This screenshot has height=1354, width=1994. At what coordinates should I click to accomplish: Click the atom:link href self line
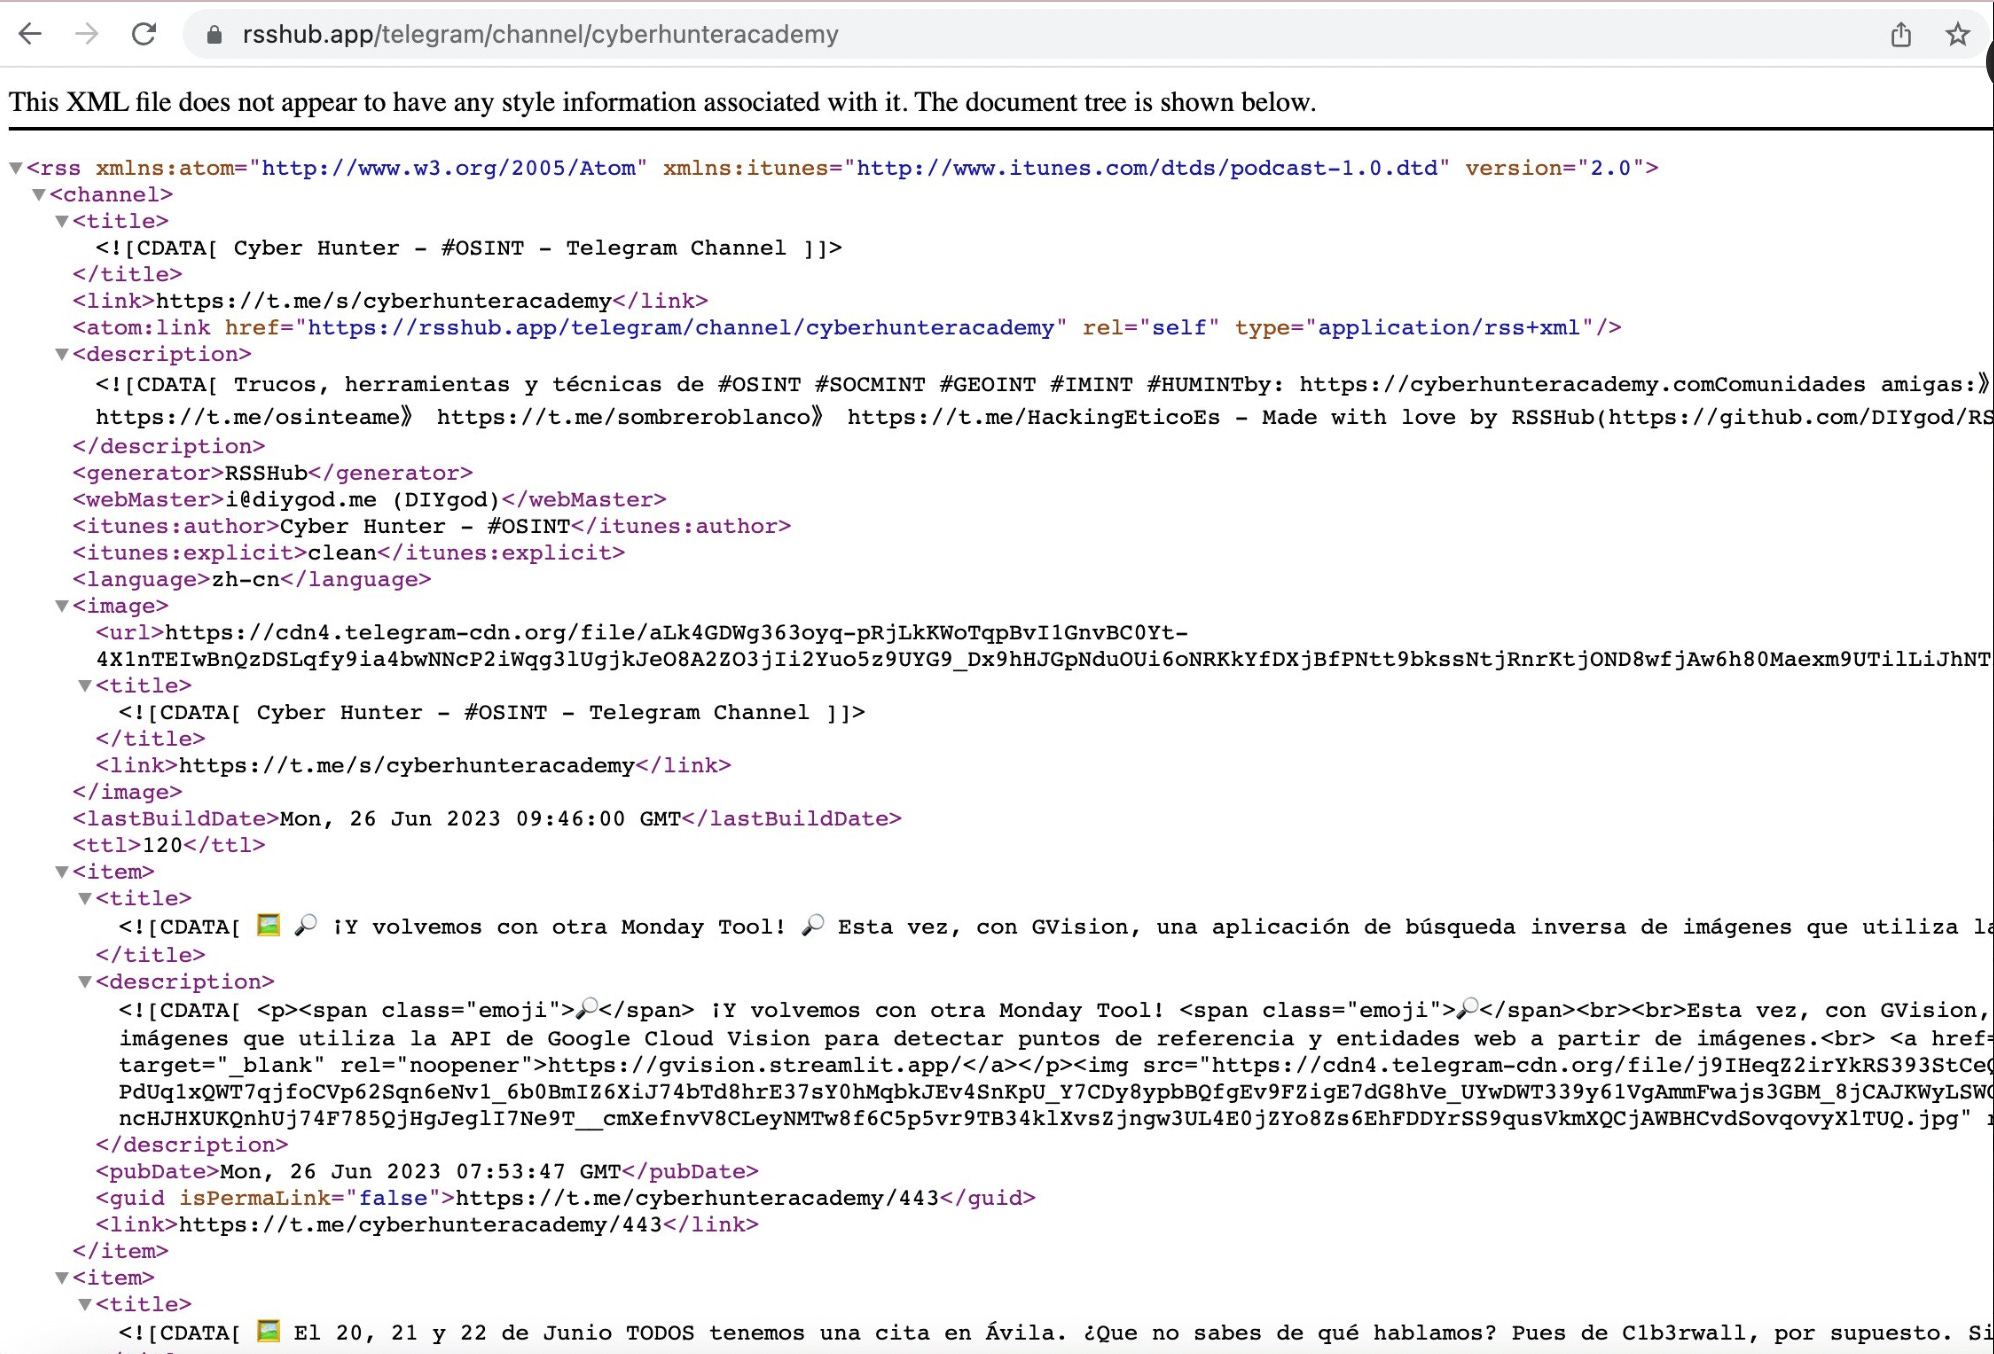[847, 328]
